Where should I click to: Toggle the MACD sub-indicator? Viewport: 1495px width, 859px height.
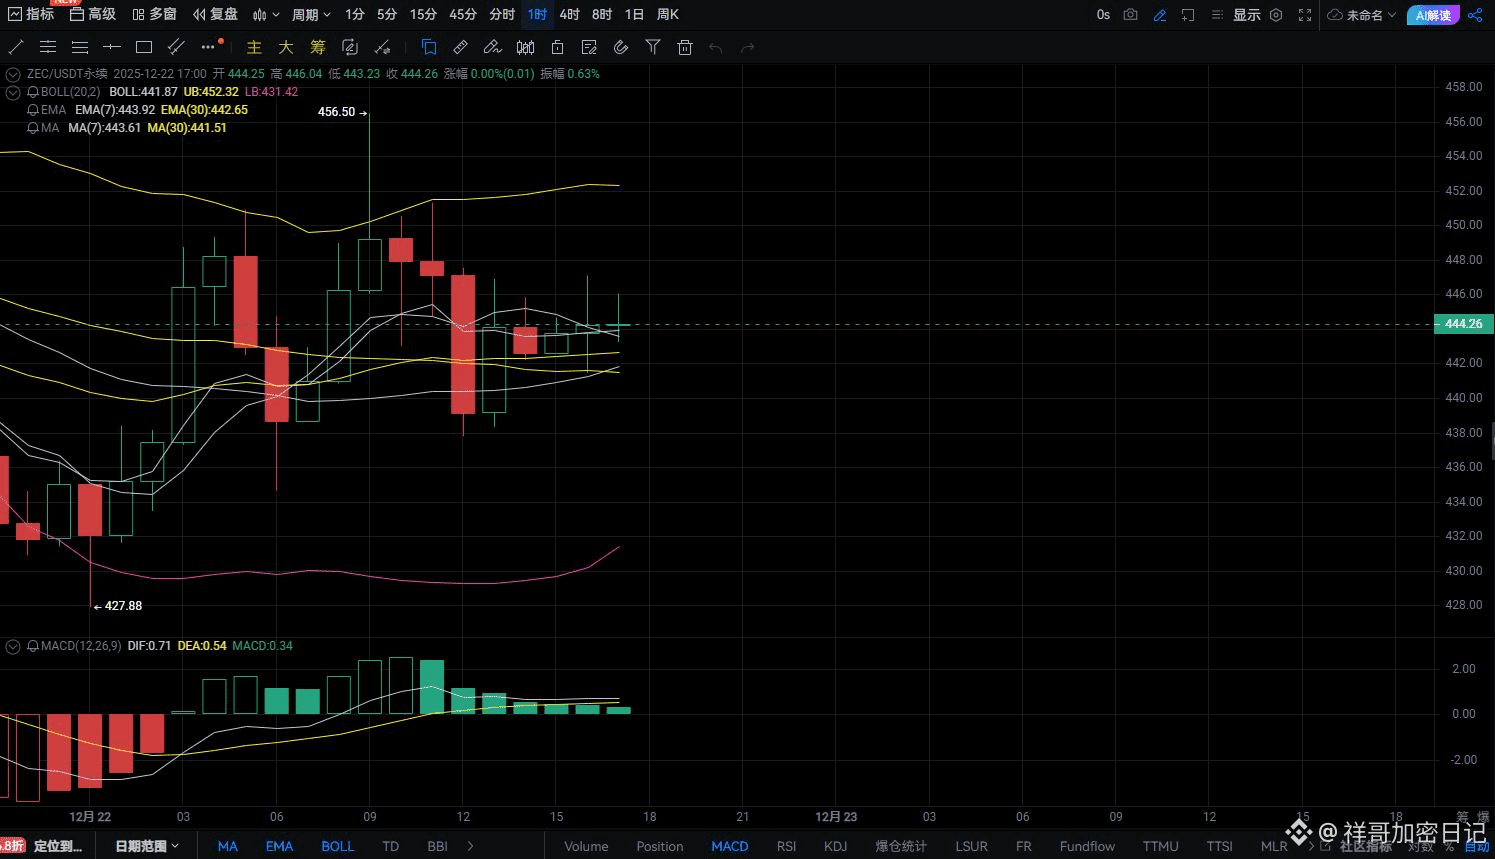tap(730, 846)
